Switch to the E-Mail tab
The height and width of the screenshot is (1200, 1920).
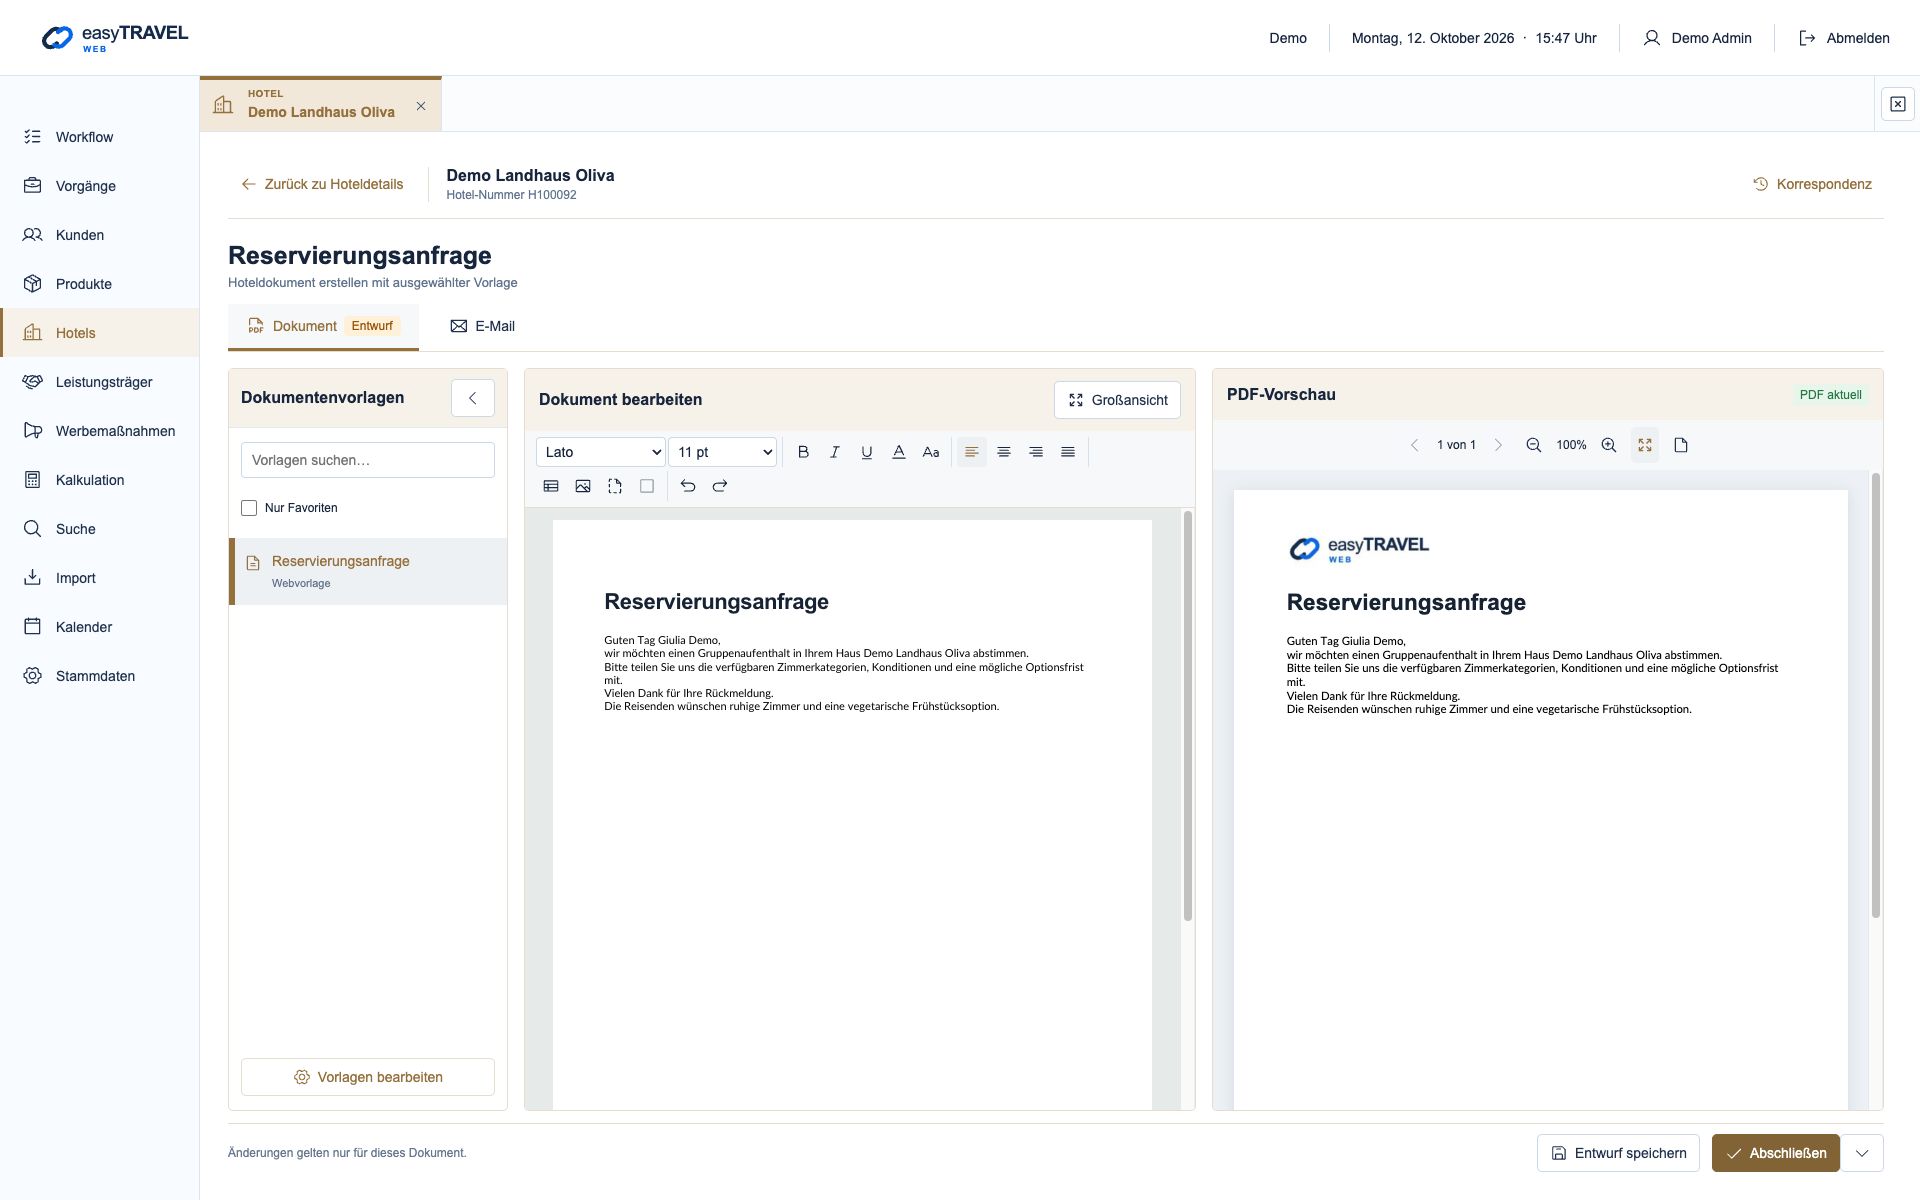pos(483,326)
